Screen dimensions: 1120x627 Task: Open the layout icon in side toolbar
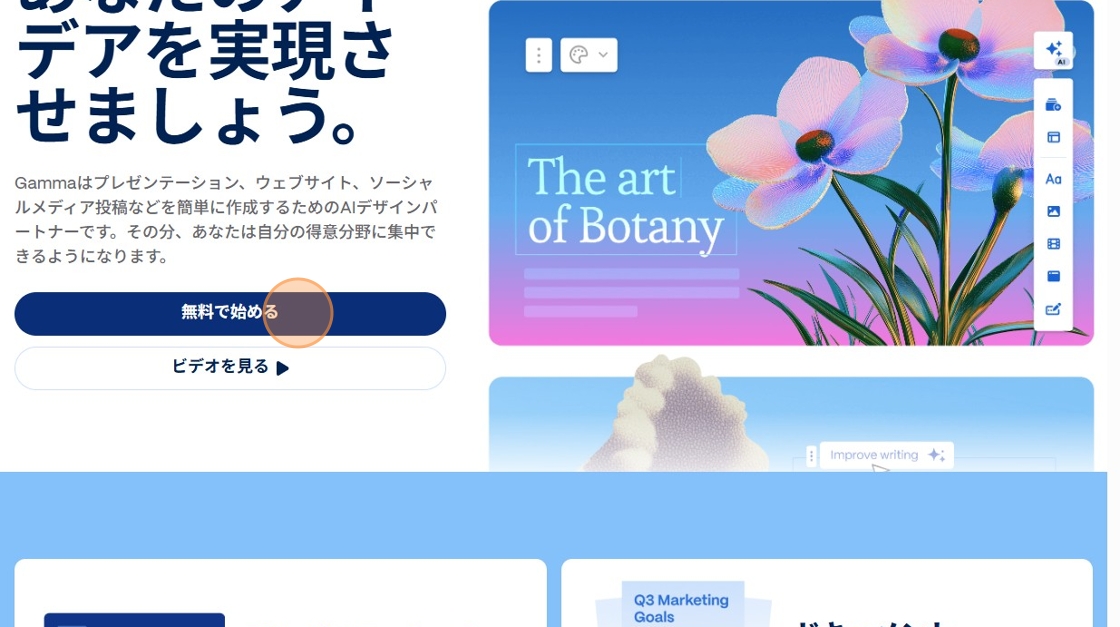click(x=1054, y=137)
